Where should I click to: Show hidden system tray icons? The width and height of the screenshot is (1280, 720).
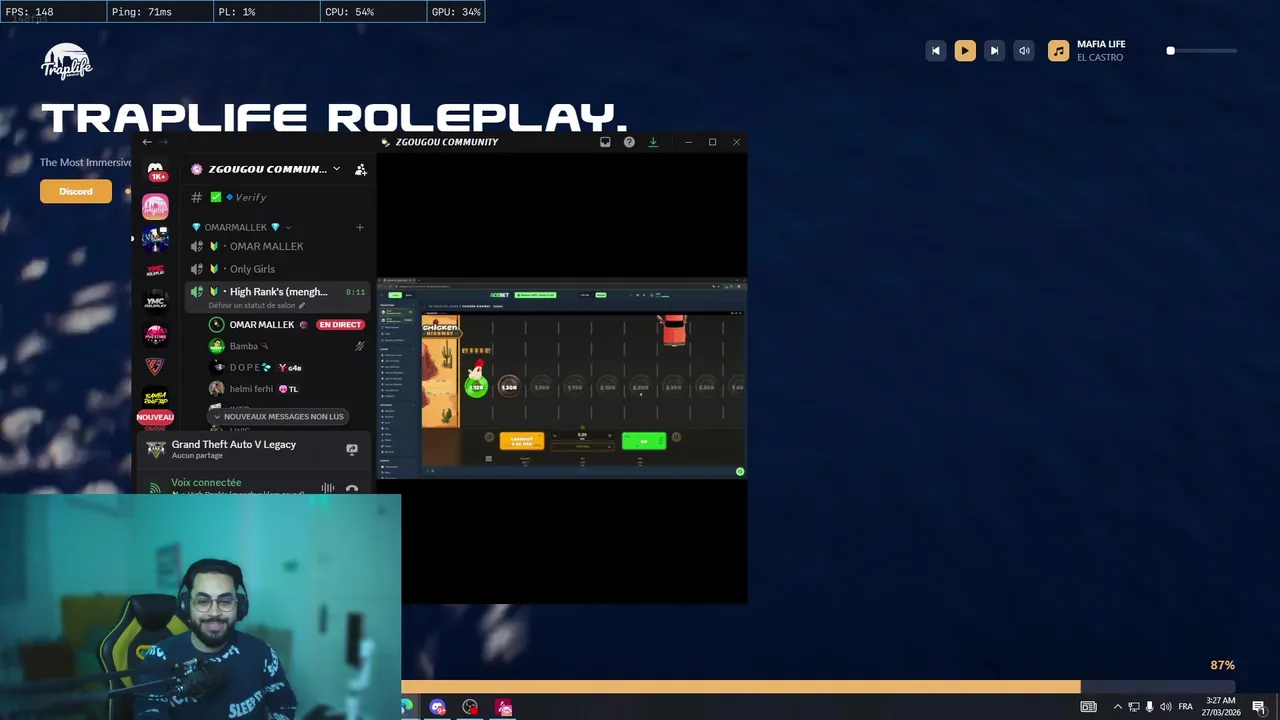[1117, 707]
